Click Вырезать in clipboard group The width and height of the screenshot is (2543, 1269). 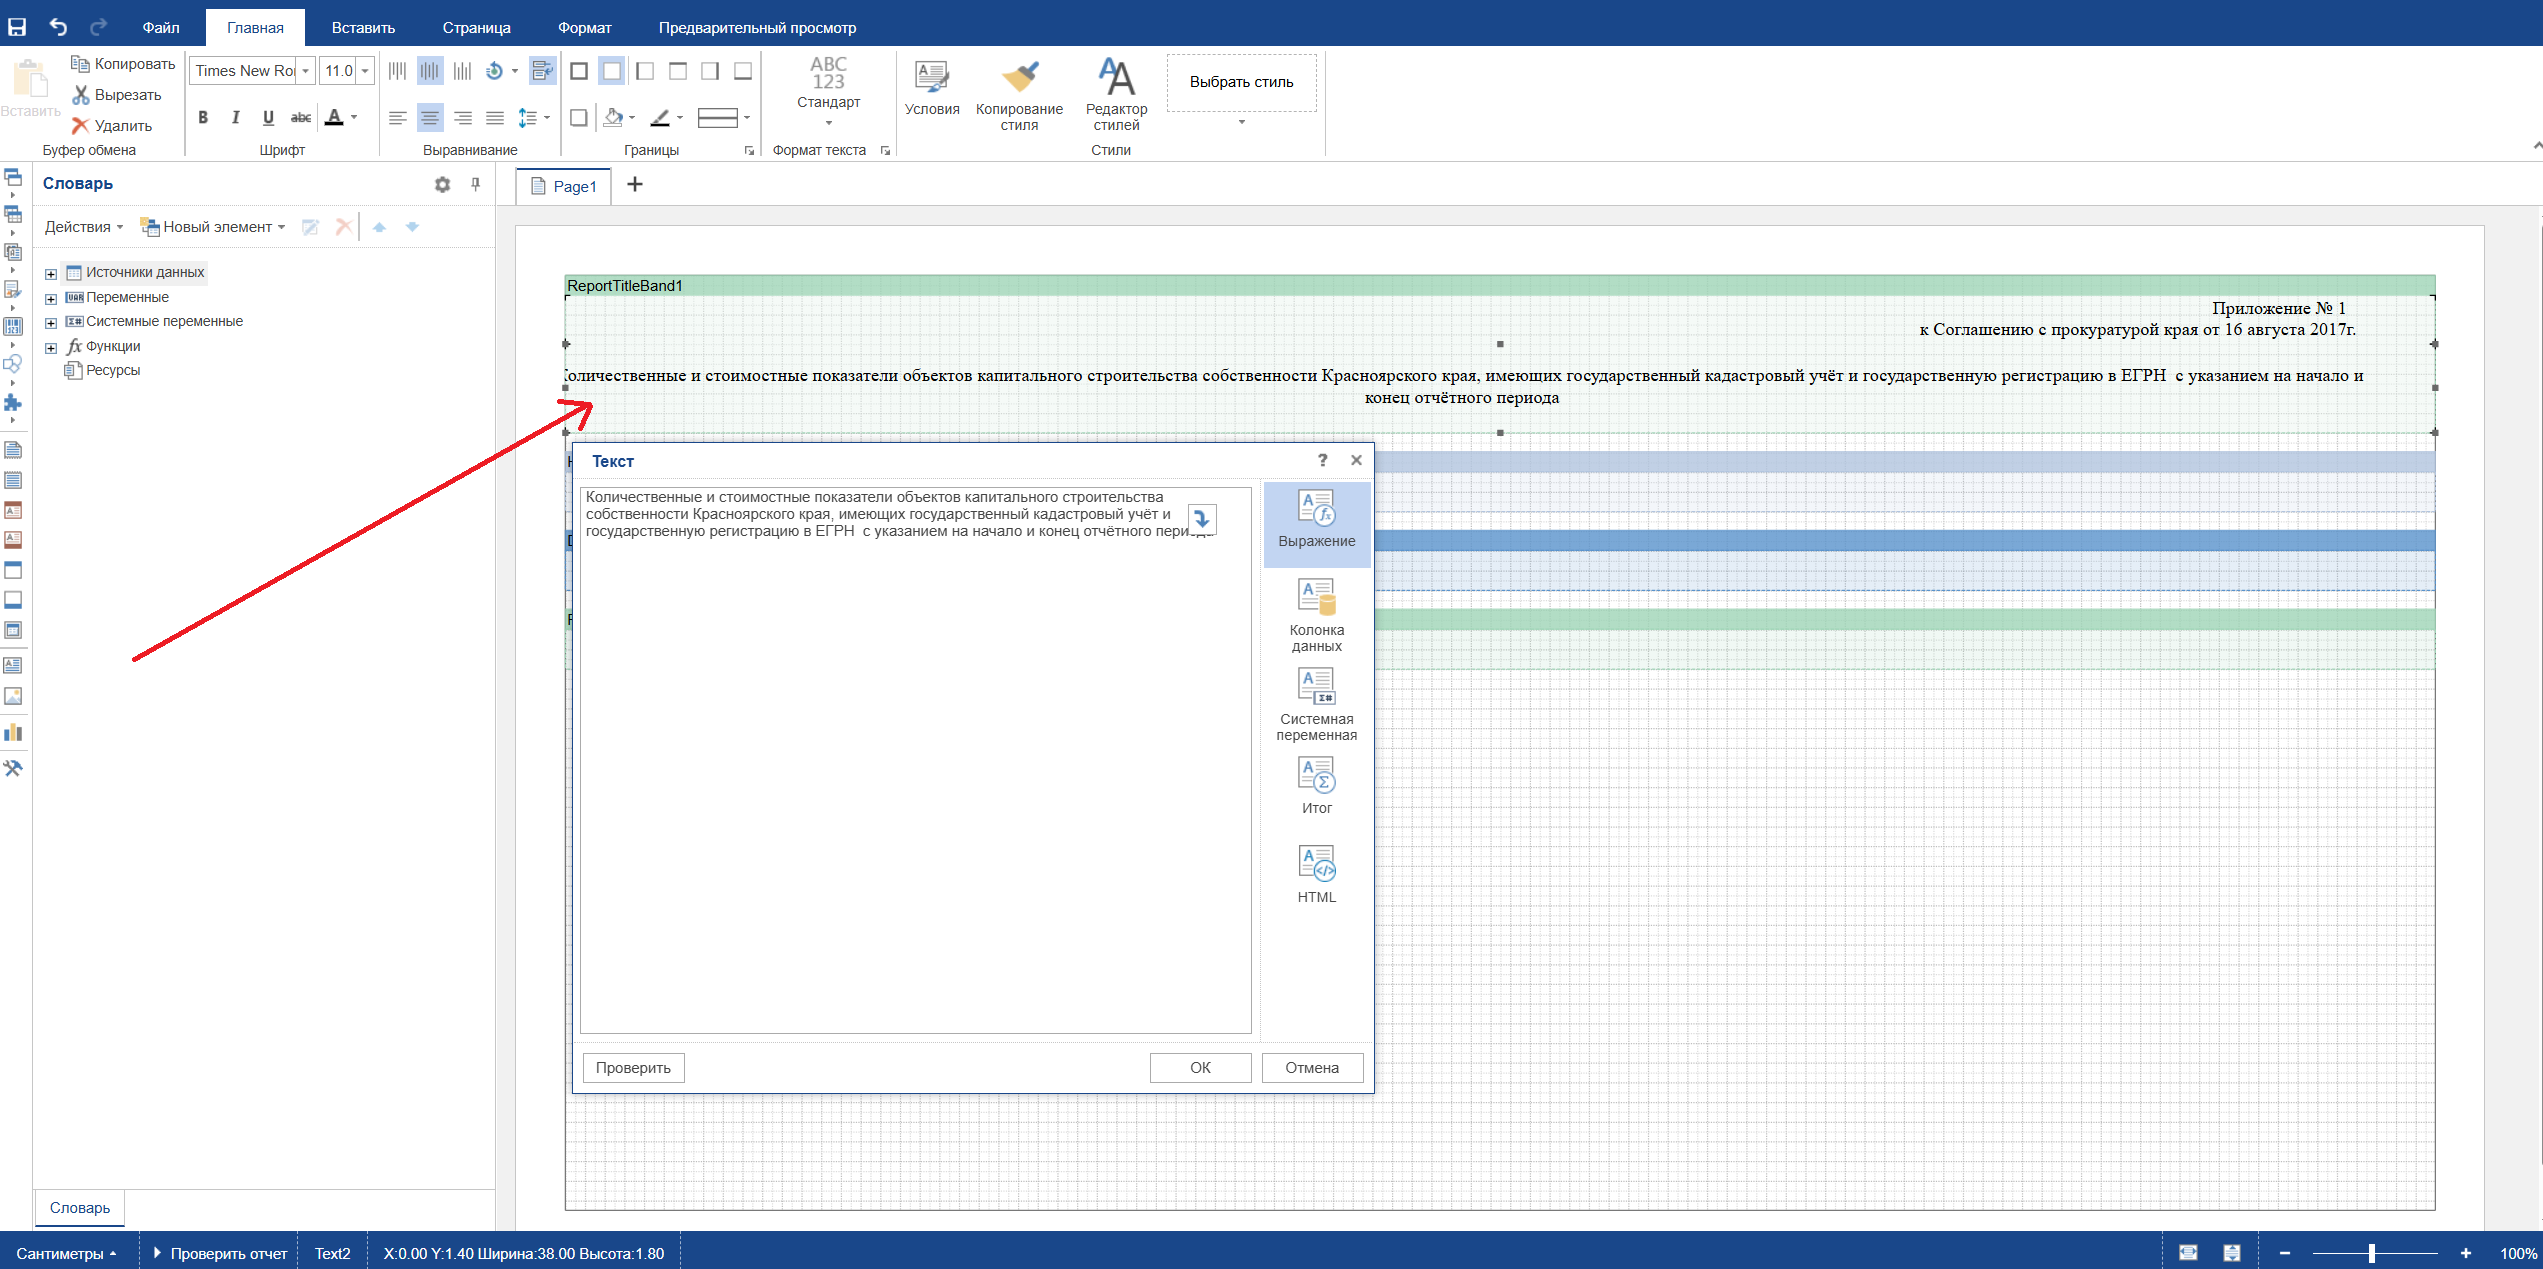(x=117, y=95)
